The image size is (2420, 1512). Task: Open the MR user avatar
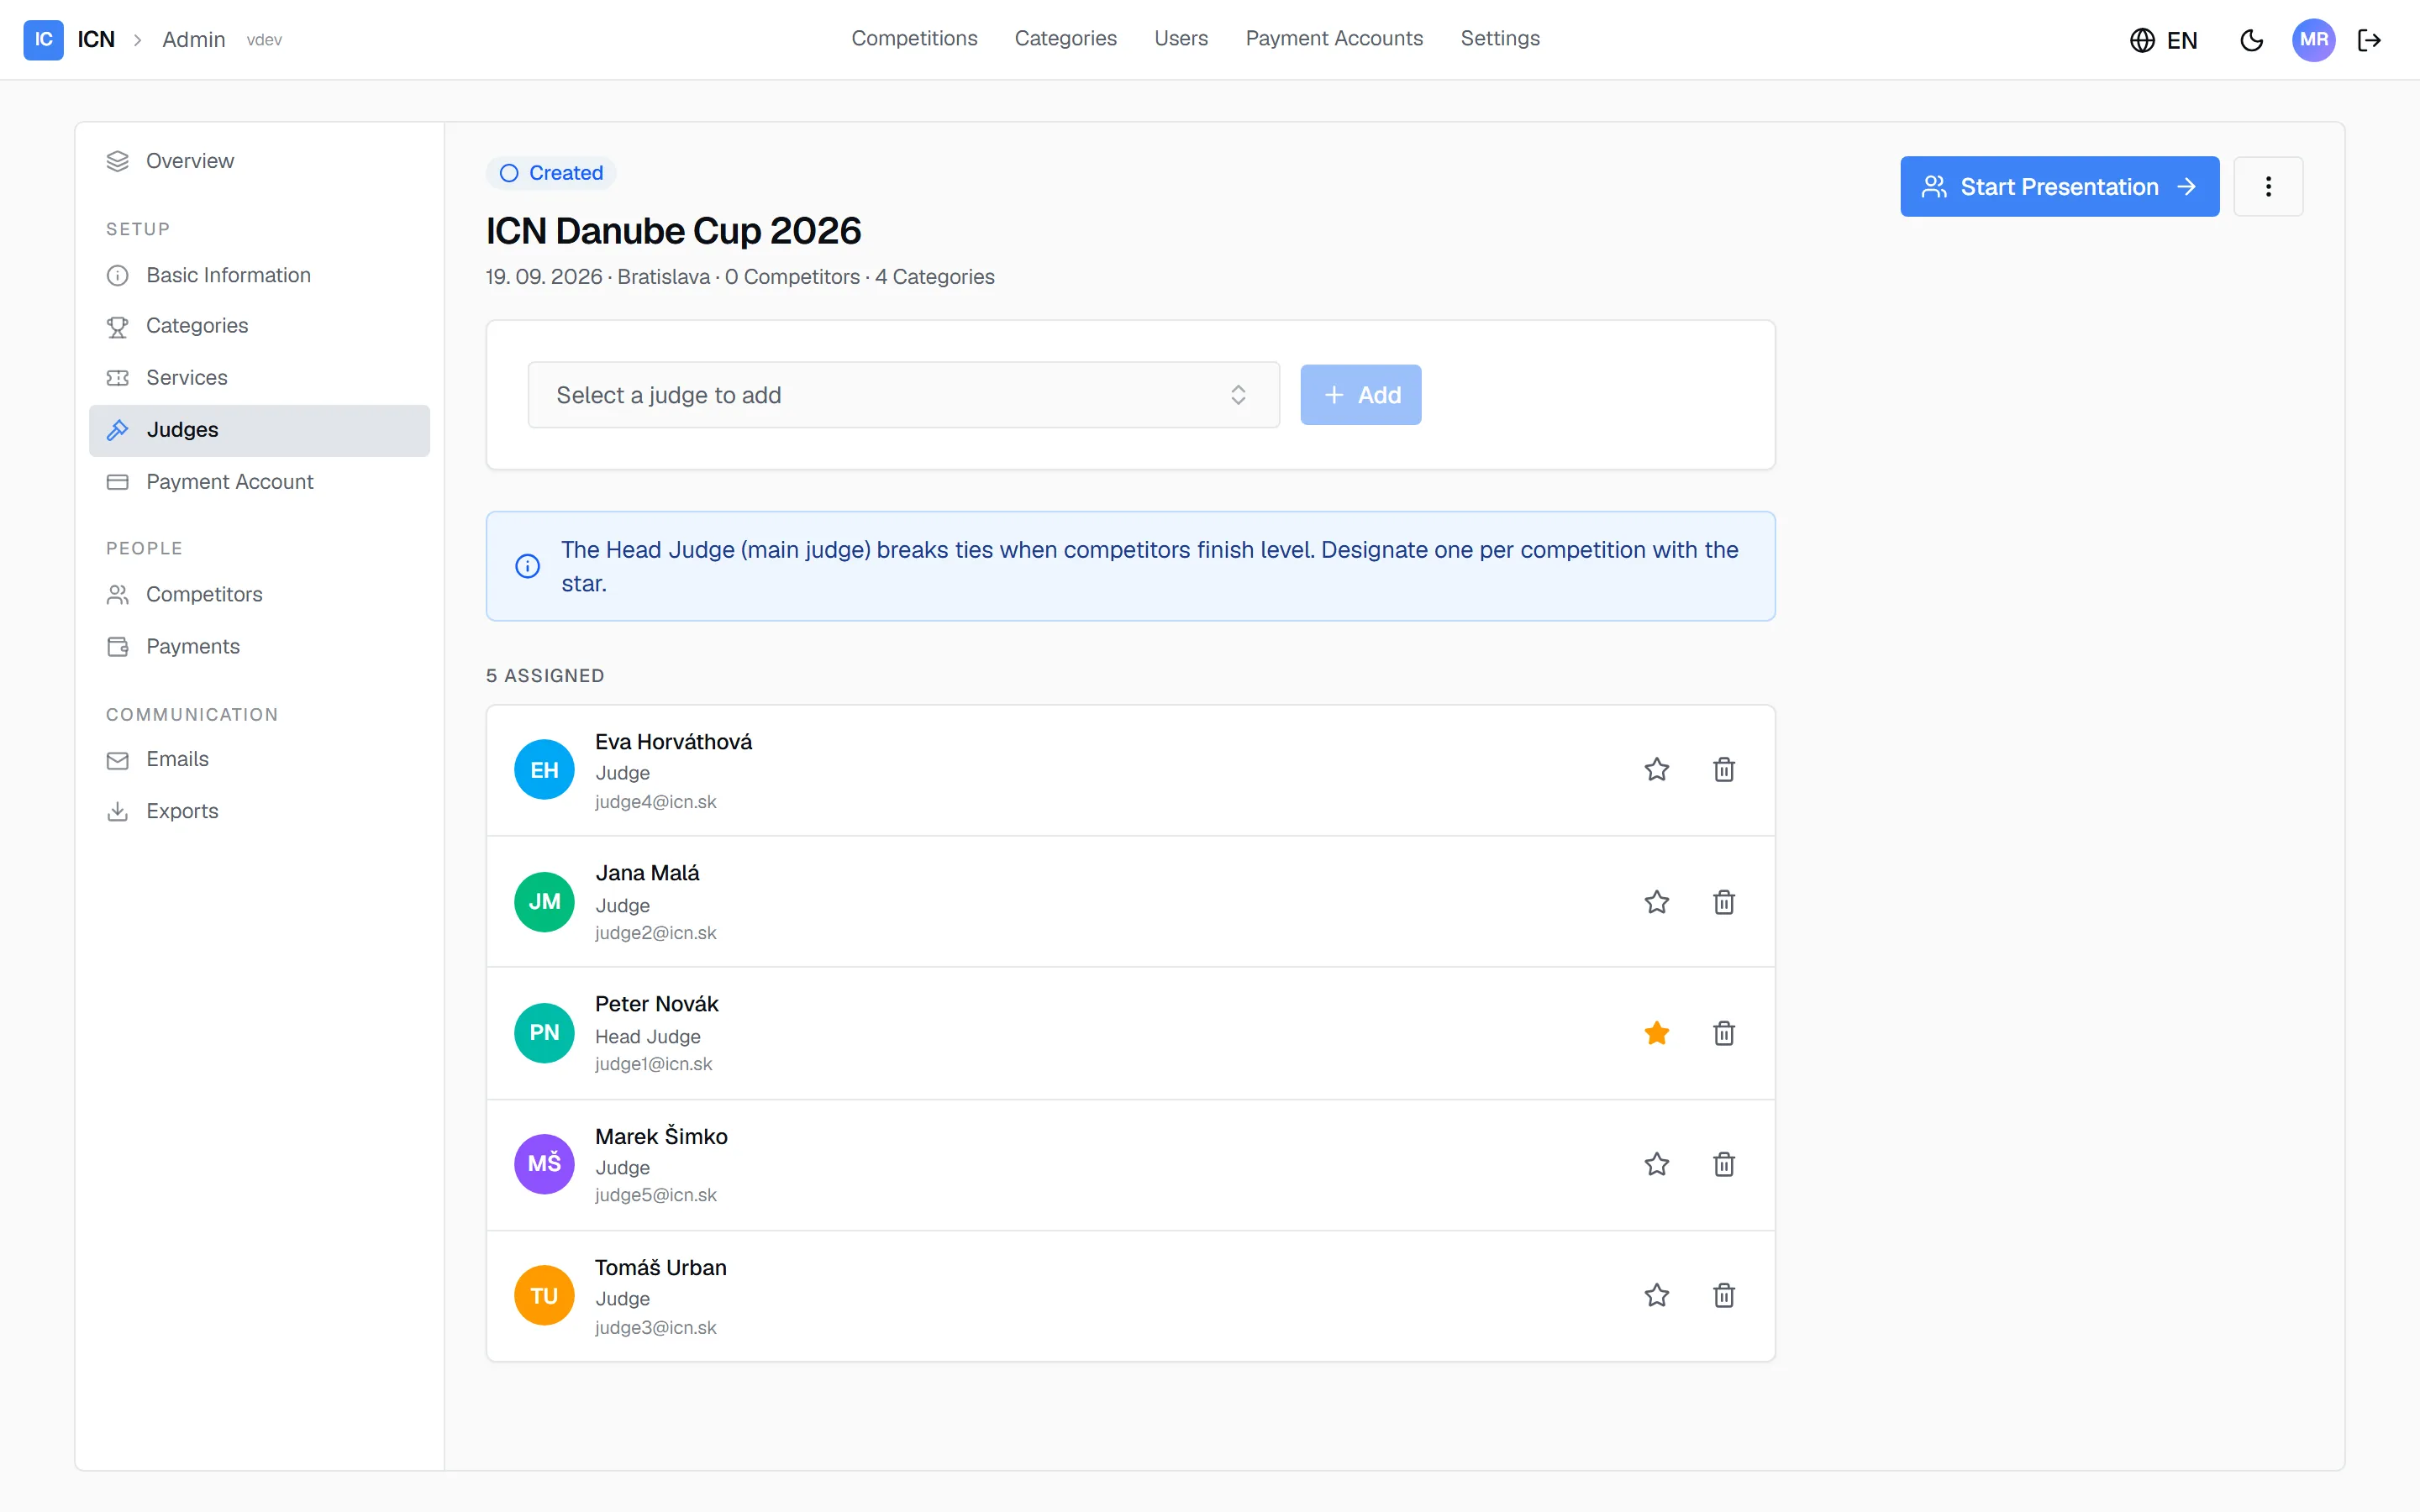coord(2313,40)
